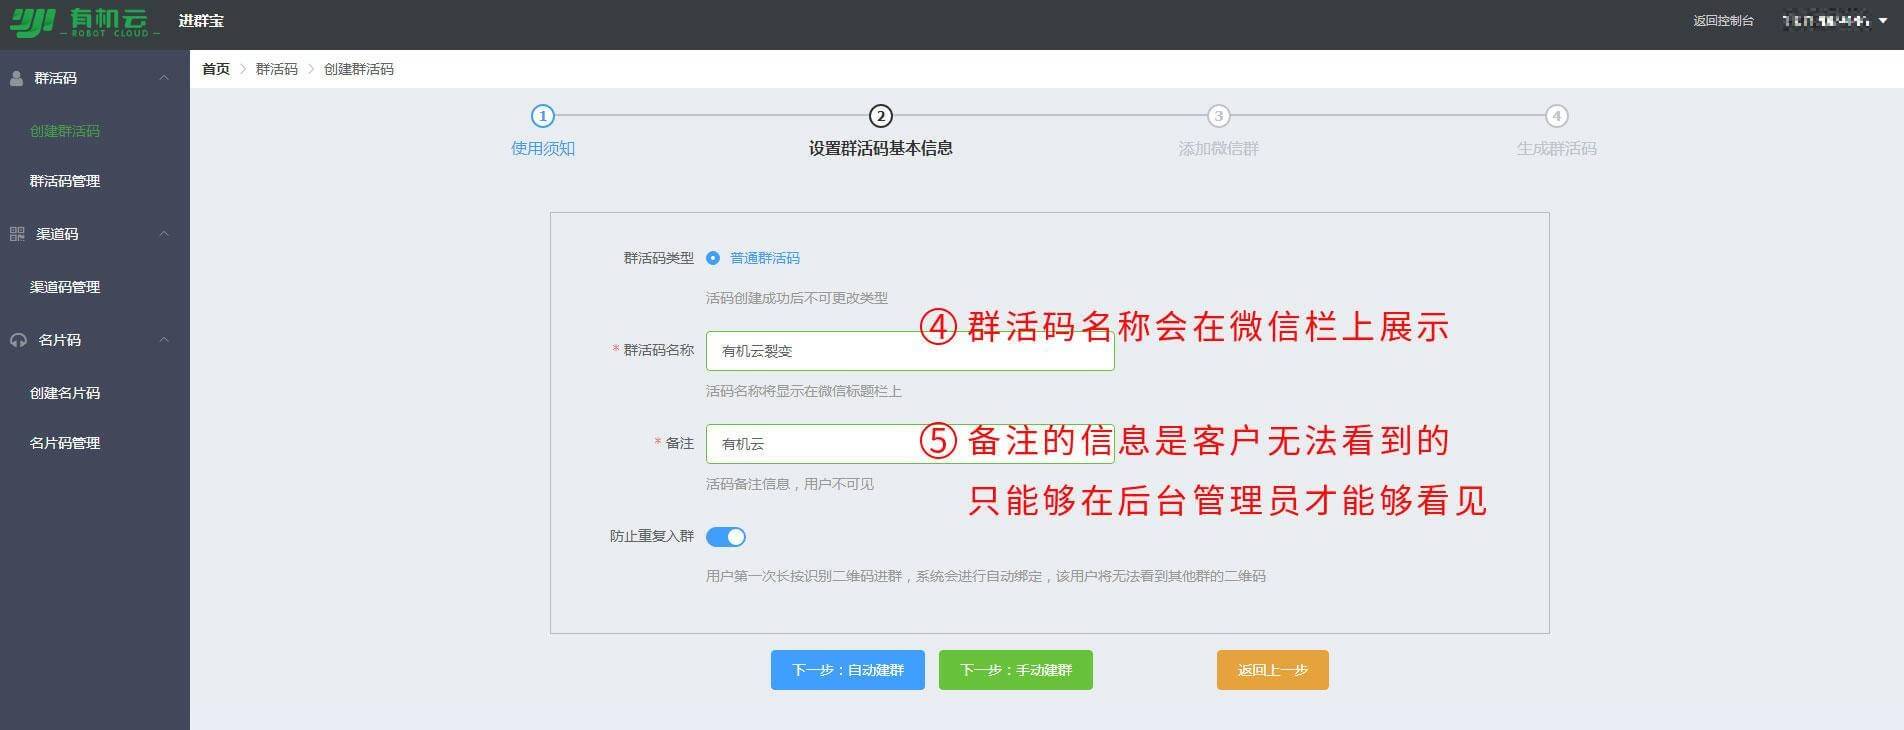The width and height of the screenshot is (1904, 730).
Task: Open 渠道码管理 in the sidebar
Action: coord(65,287)
